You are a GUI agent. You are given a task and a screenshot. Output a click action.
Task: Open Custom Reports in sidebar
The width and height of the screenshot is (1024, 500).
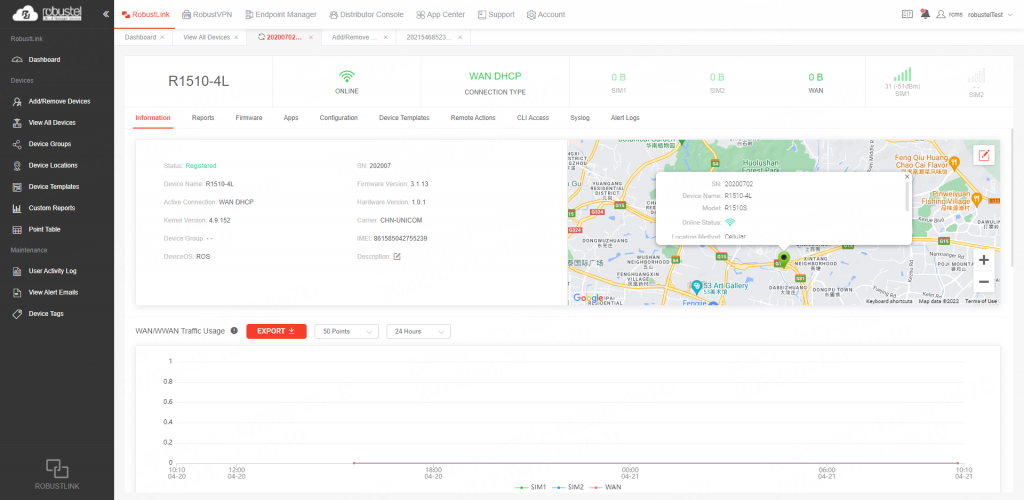[52, 208]
